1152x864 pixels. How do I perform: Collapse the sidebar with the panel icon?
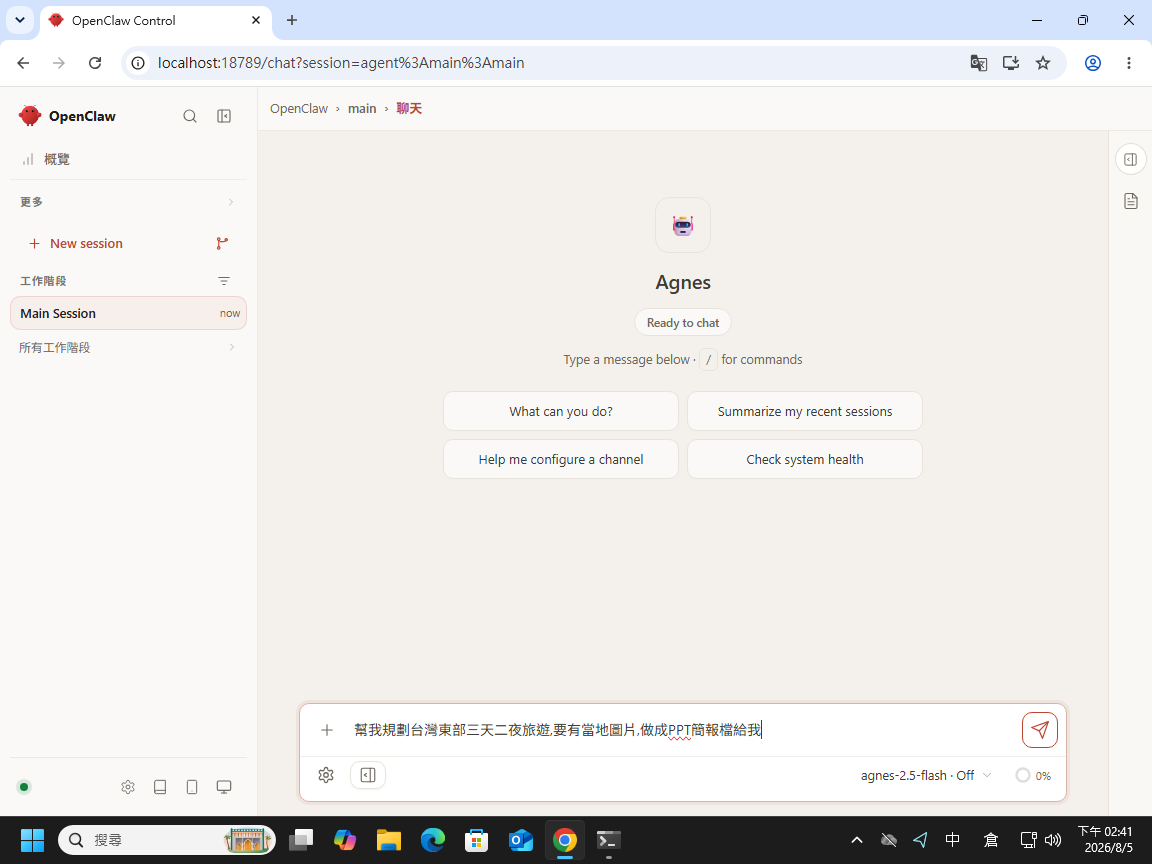click(224, 116)
